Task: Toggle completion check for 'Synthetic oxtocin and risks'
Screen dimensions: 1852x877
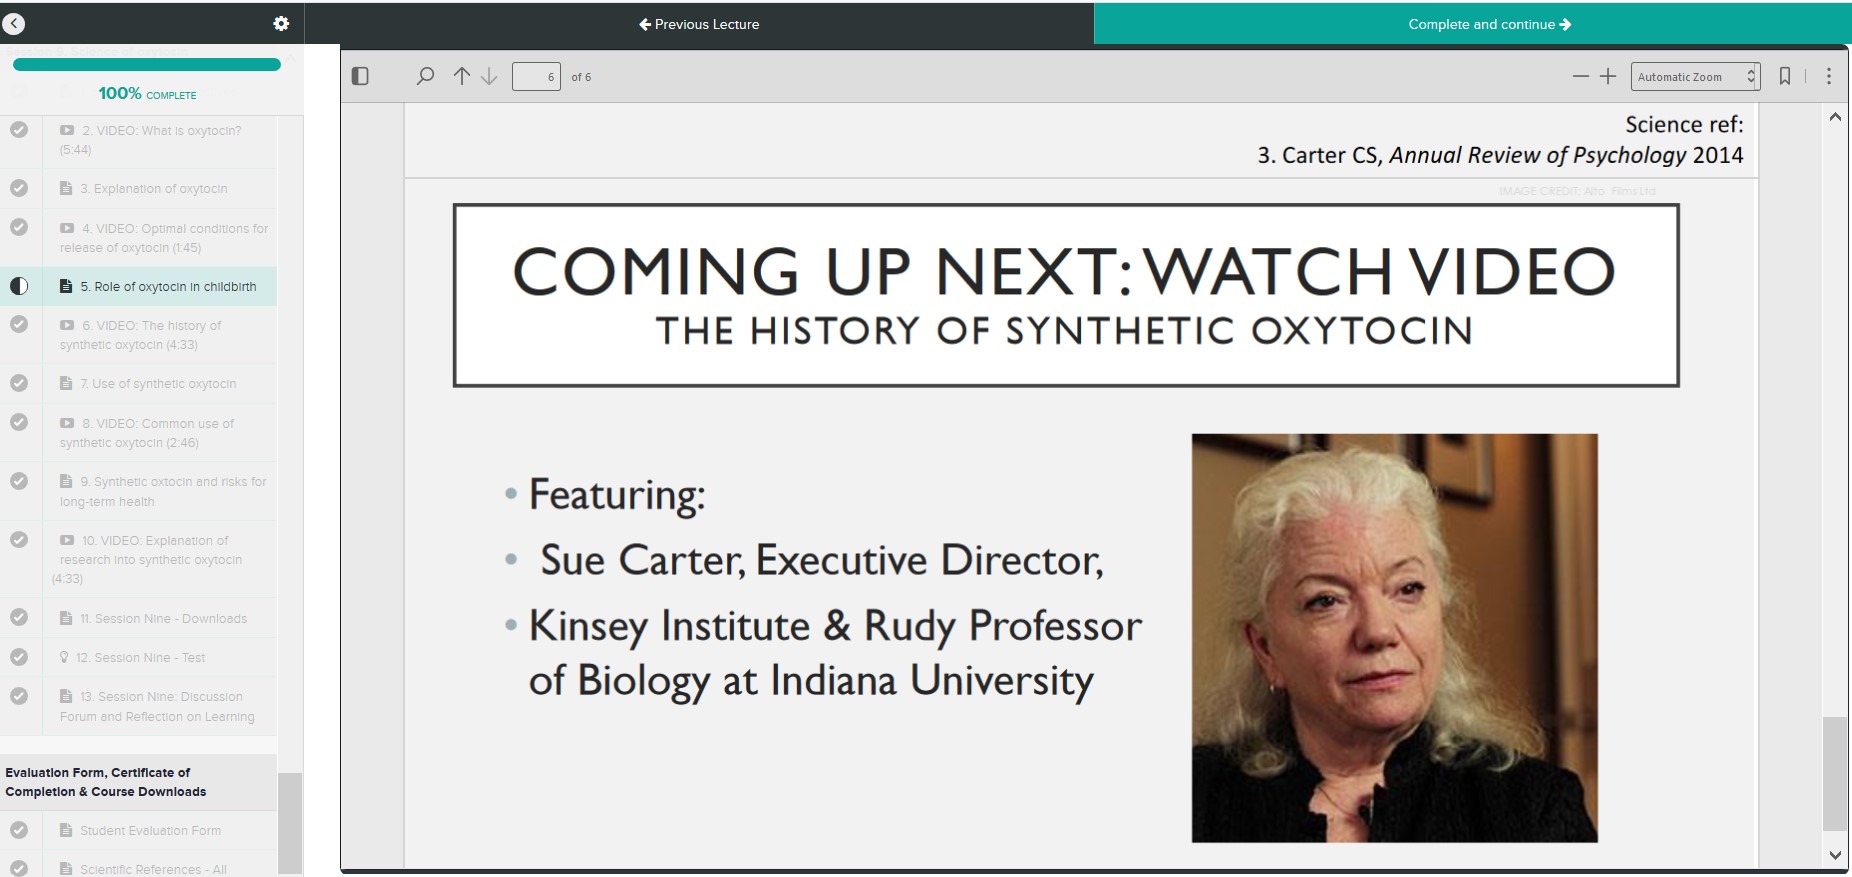Action: pos(19,481)
